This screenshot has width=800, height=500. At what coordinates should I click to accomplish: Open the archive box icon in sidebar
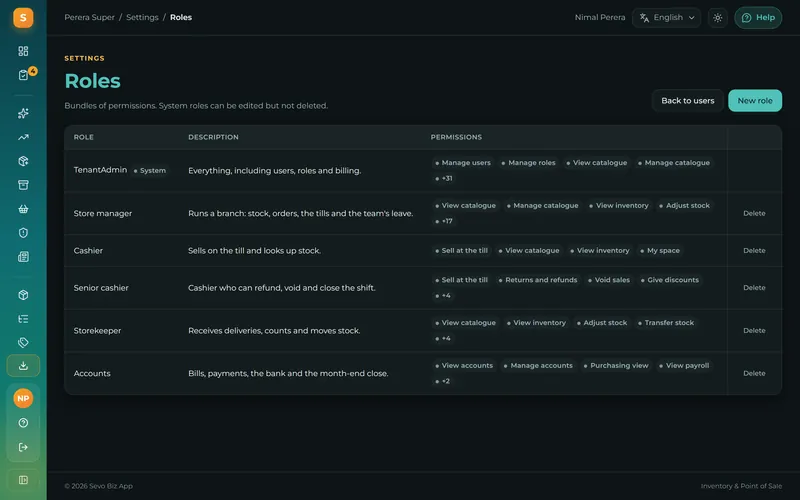[x=23, y=185]
